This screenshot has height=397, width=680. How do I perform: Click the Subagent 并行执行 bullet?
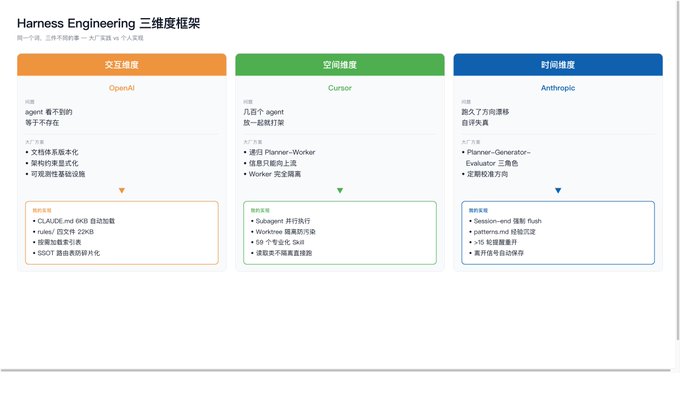coord(281,221)
